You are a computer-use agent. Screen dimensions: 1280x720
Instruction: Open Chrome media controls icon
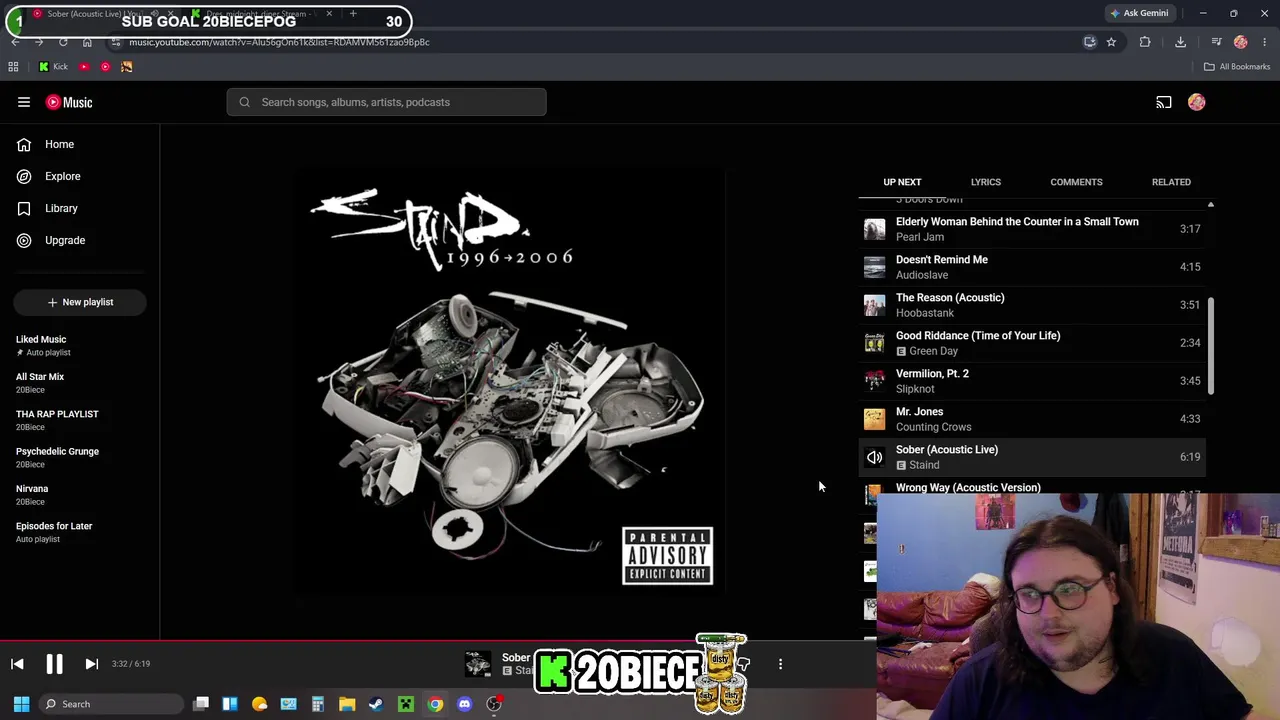[1216, 42]
